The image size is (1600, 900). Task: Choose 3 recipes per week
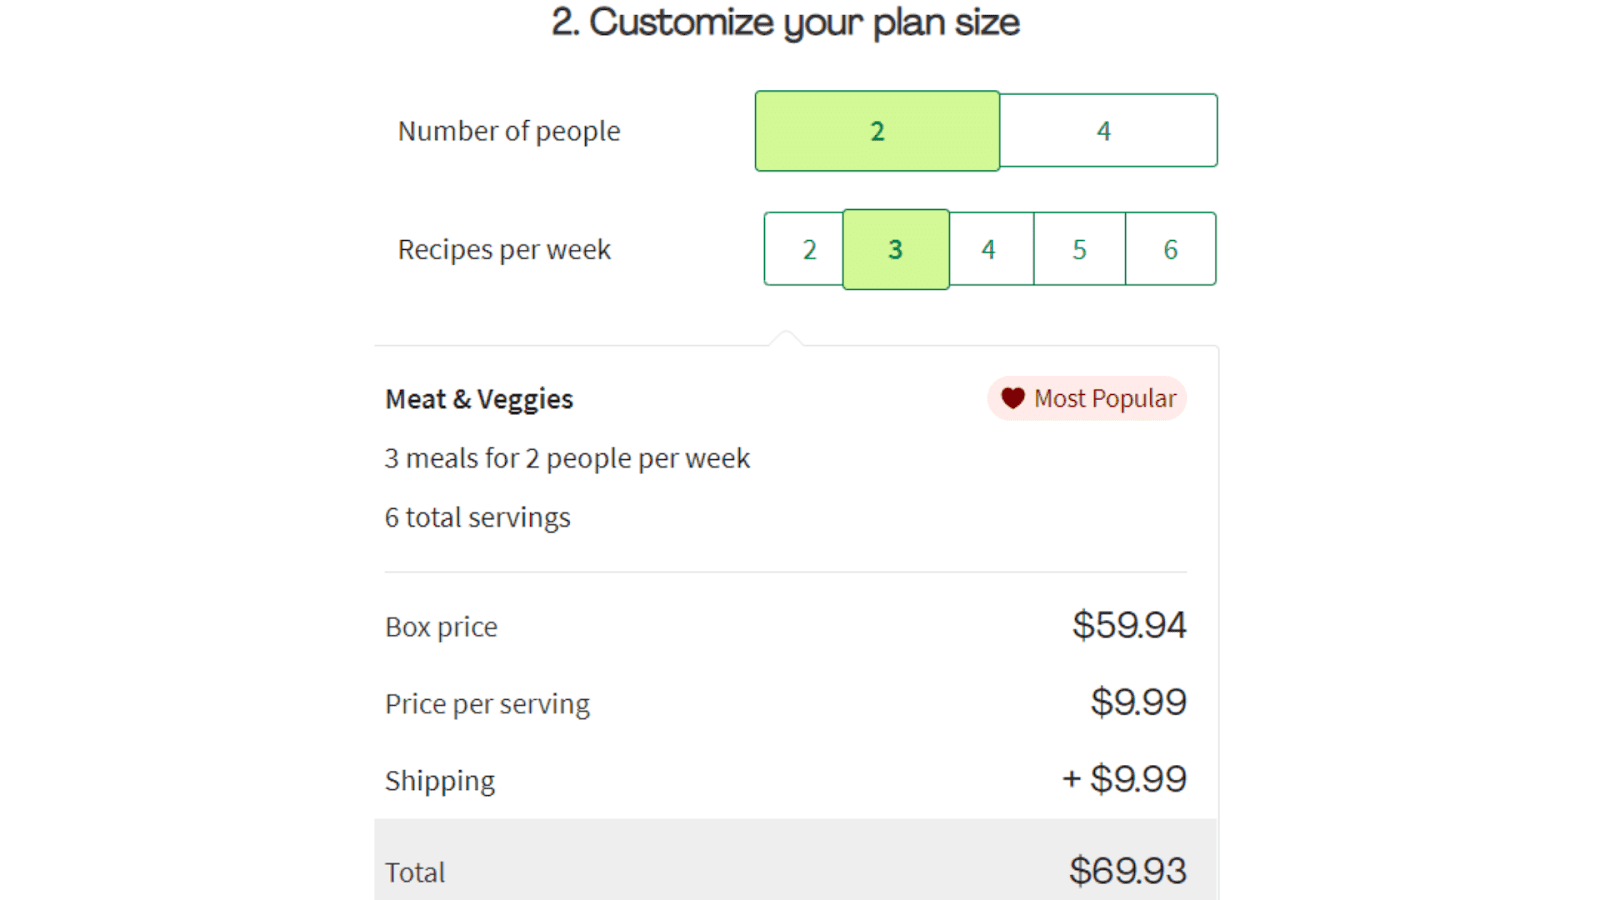(x=896, y=249)
